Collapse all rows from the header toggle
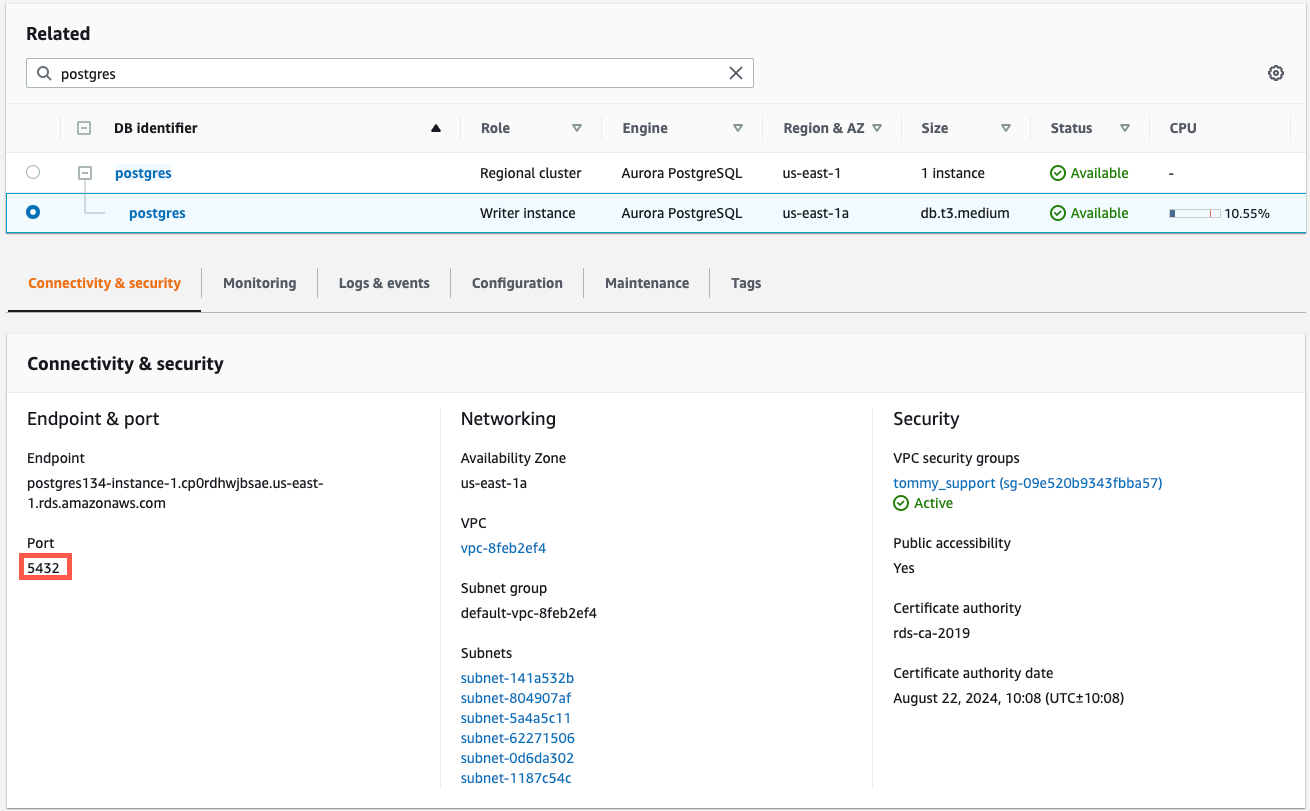The height and width of the screenshot is (811, 1310). pyautogui.click(x=85, y=128)
